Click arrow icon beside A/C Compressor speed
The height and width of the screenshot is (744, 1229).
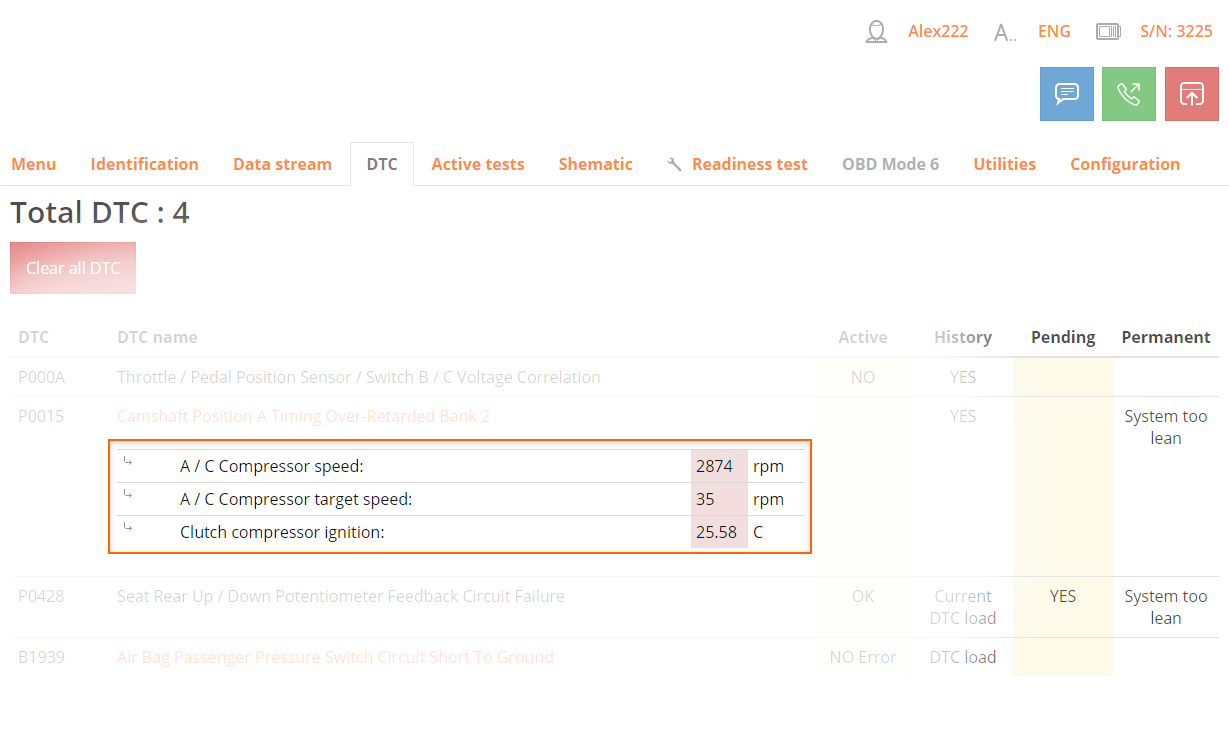tap(128, 462)
